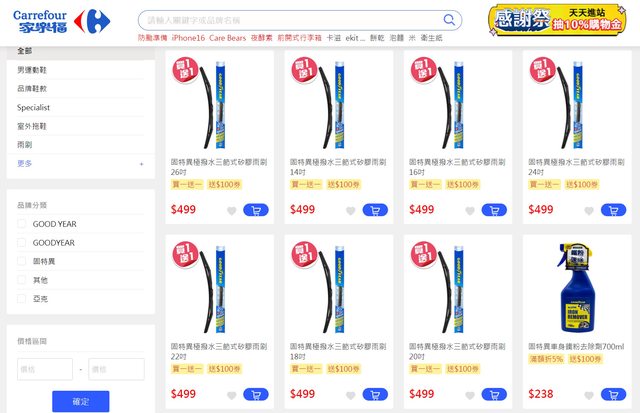Focus the minimum price input field
Viewport: 640px width, 413px height.
45,369
